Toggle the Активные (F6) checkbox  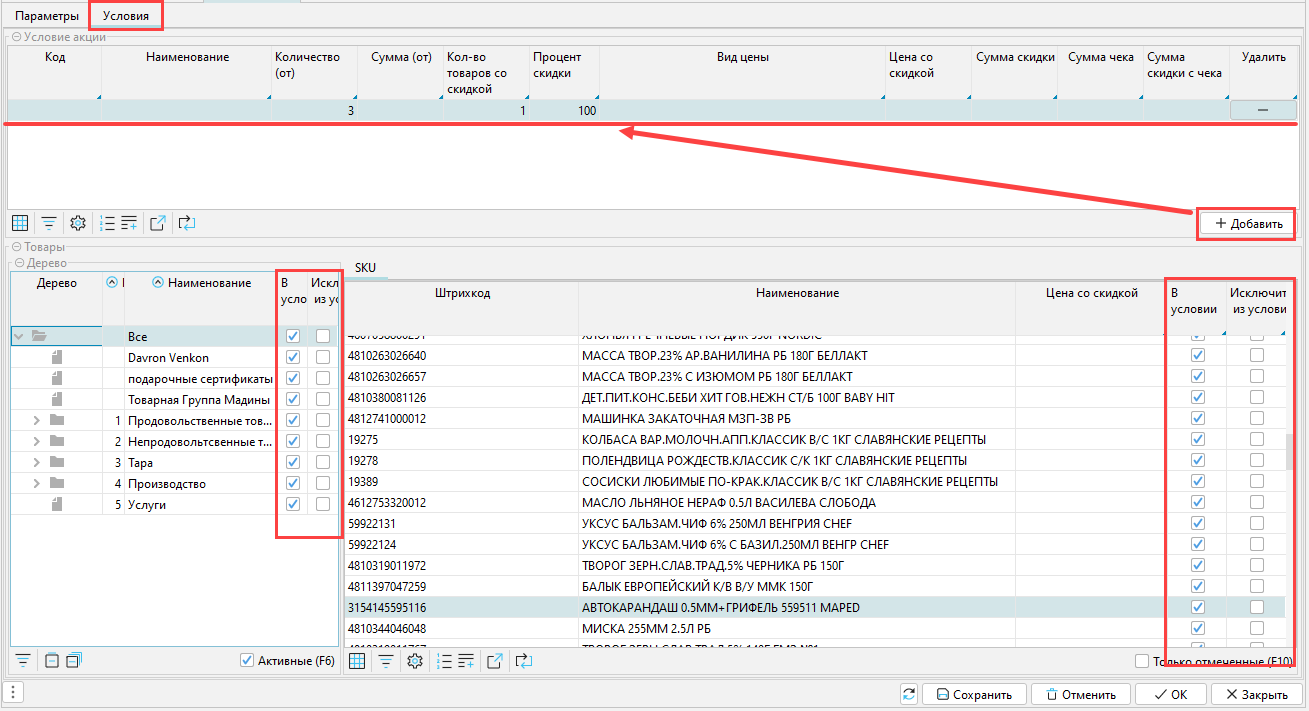point(247,661)
